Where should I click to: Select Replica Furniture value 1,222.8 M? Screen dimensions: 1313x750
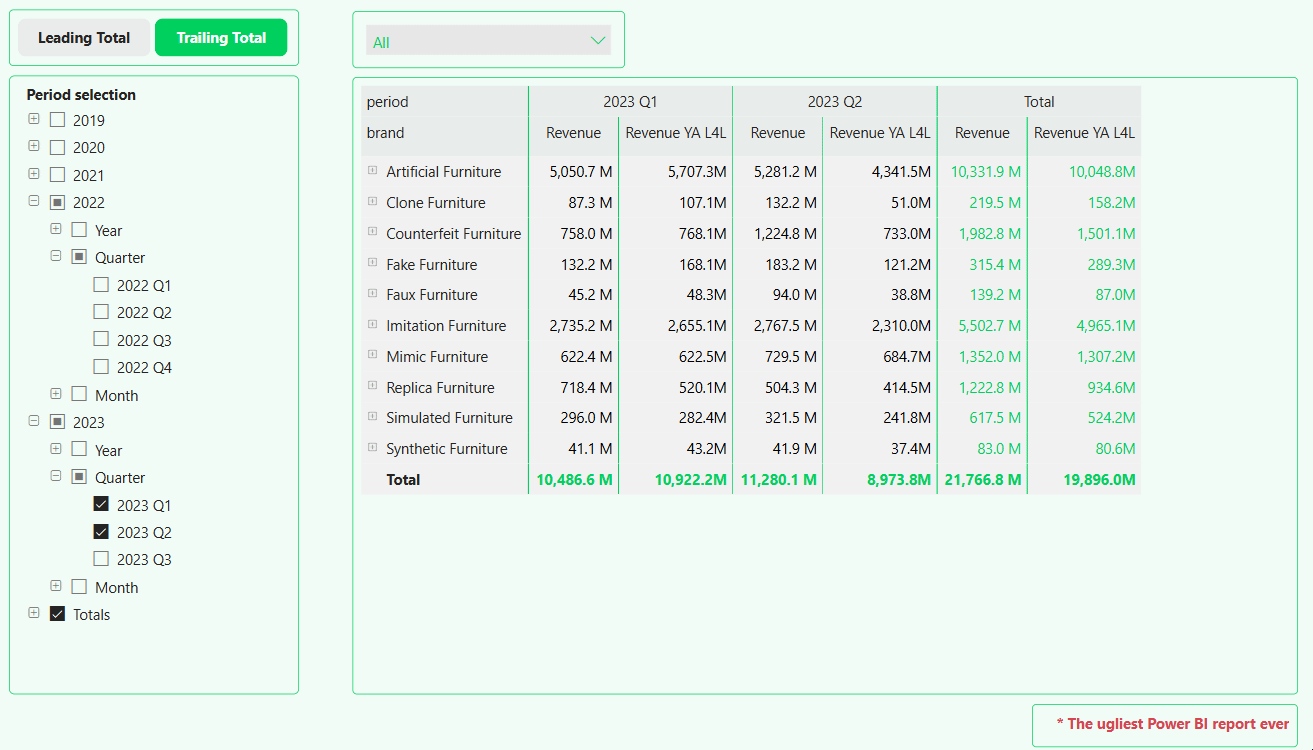pyautogui.click(x=990, y=388)
